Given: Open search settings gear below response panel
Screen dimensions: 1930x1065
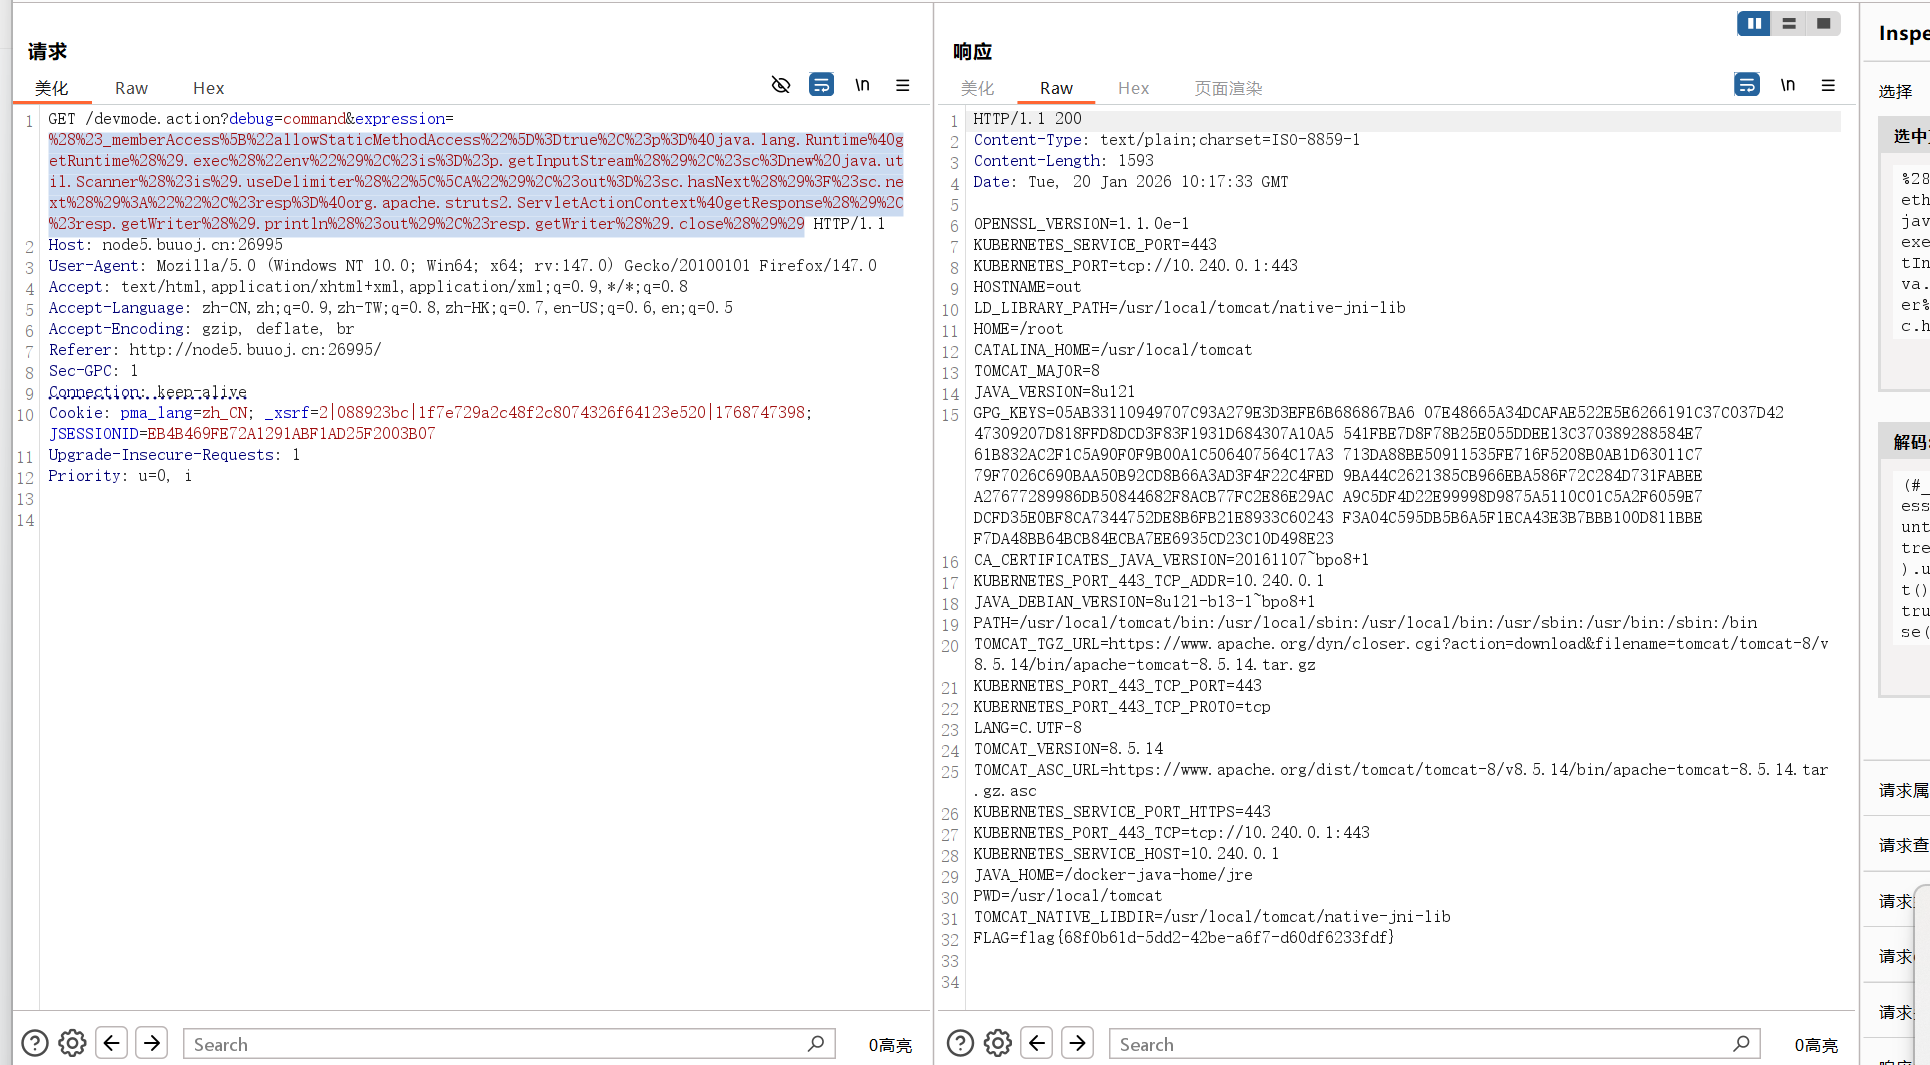Looking at the screenshot, I should (x=997, y=1043).
